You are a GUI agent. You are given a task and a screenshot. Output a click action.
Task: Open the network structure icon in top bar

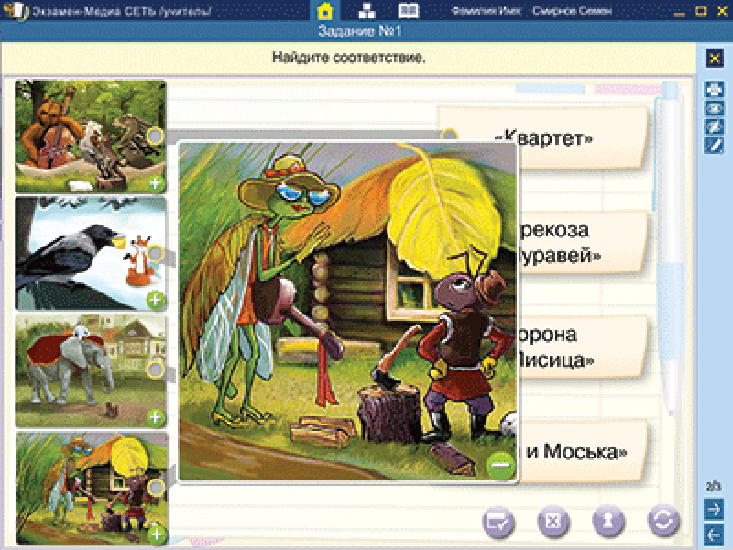366,10
